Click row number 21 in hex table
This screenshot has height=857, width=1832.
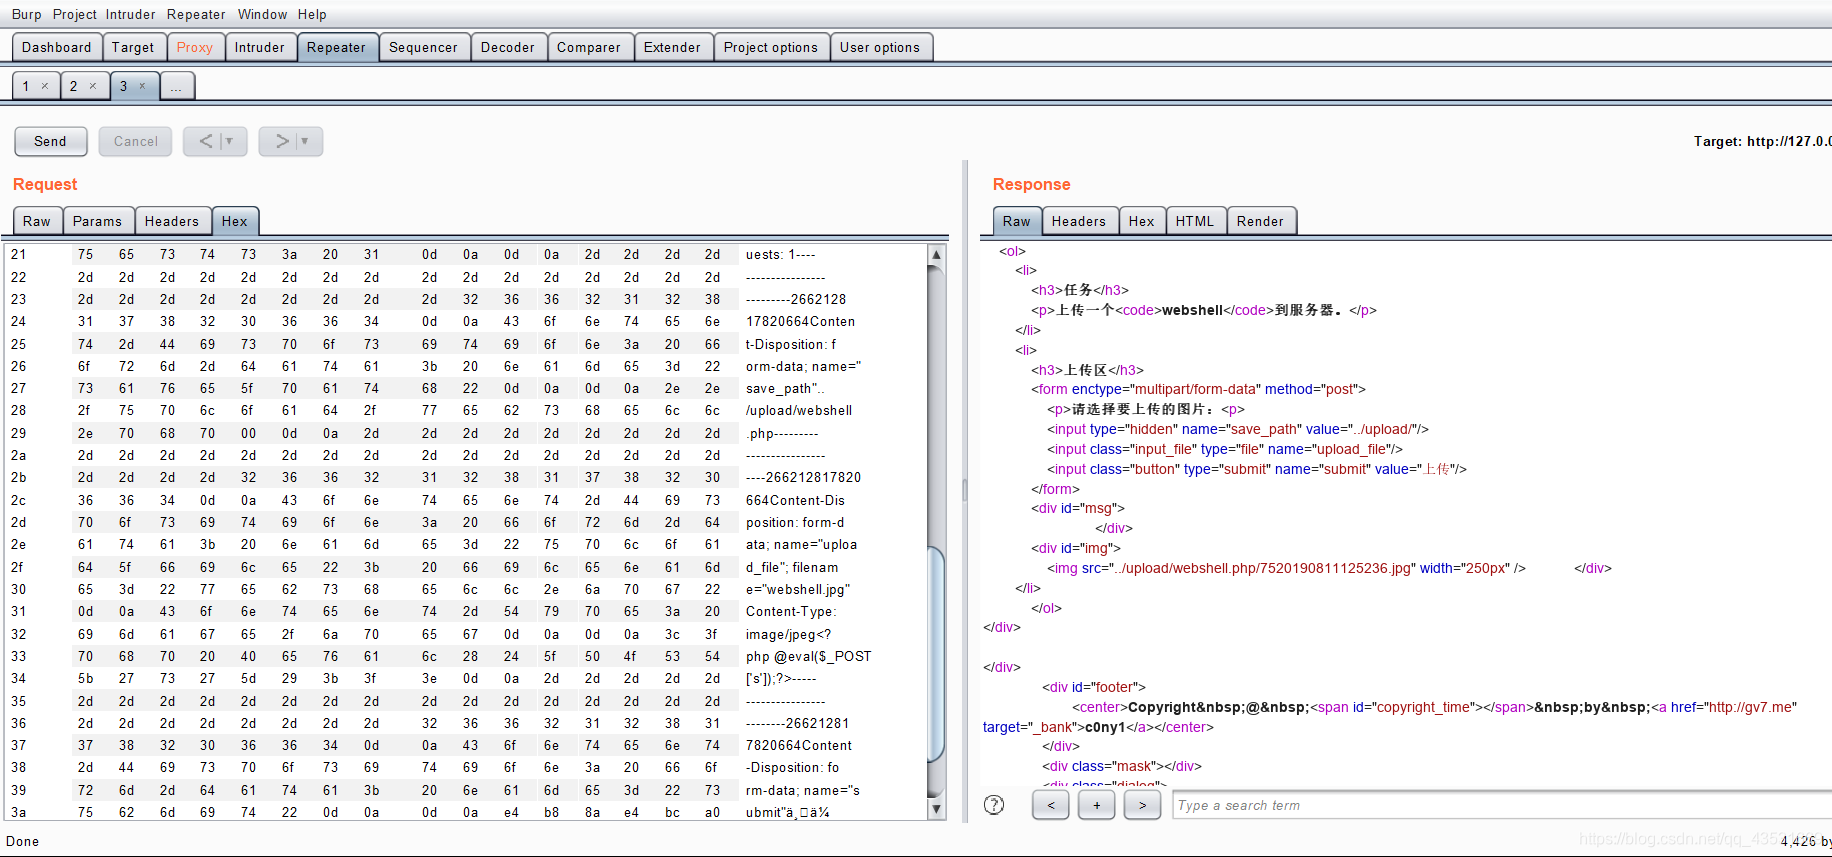(19, 254)
